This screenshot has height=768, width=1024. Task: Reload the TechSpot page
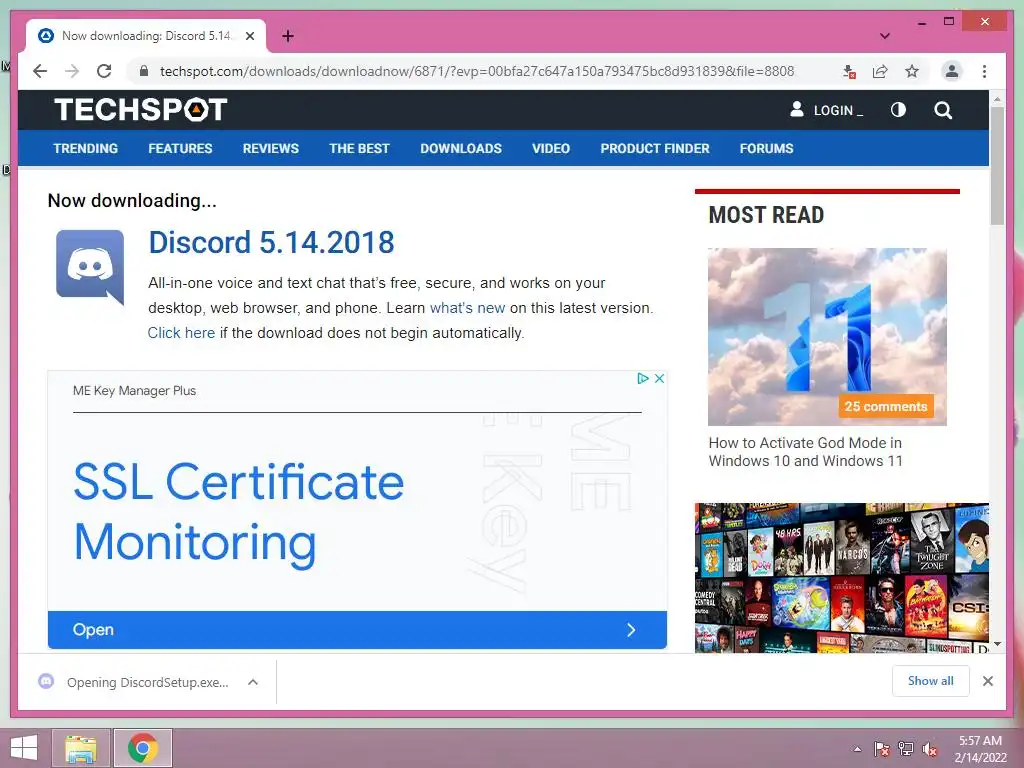point(104,71)
